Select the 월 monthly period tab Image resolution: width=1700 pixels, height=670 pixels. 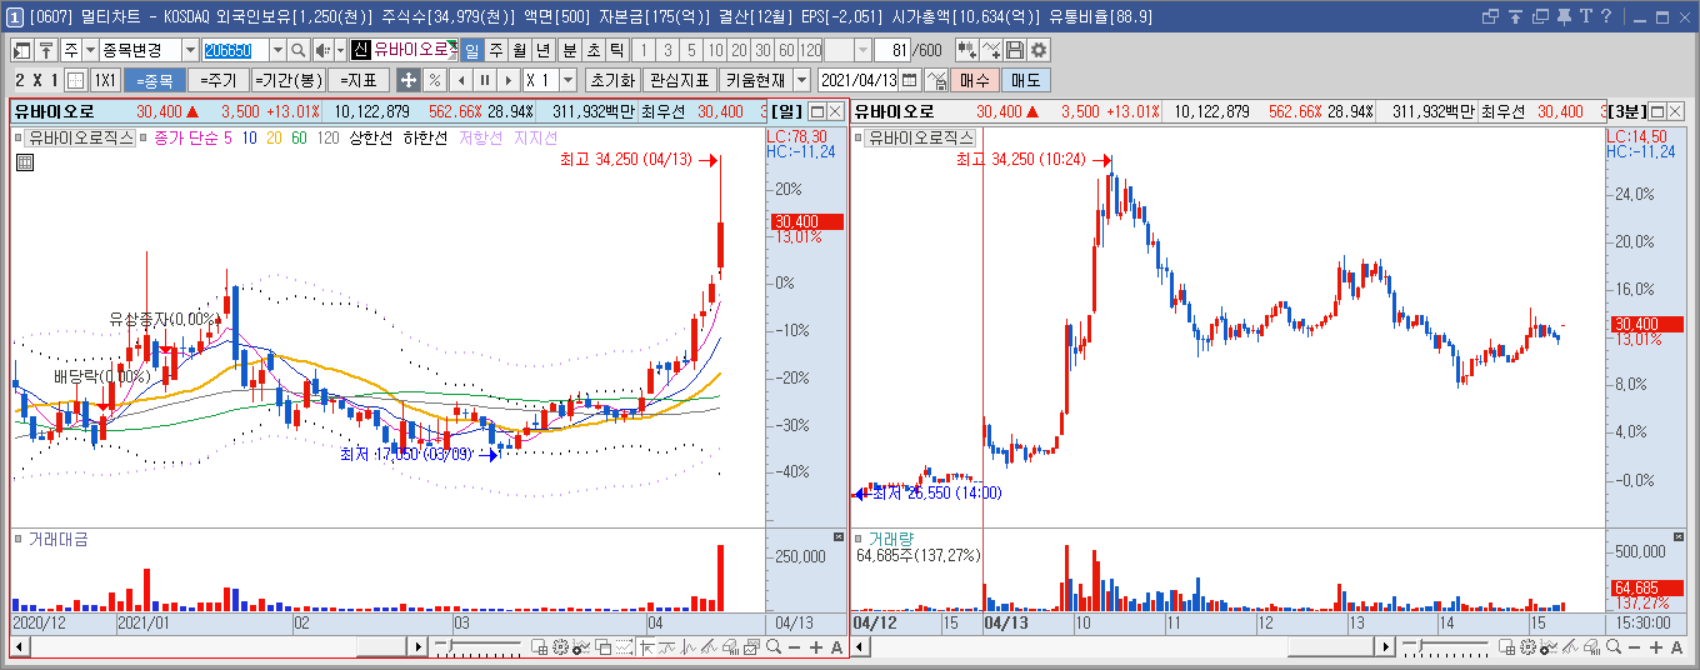[520, 50]
